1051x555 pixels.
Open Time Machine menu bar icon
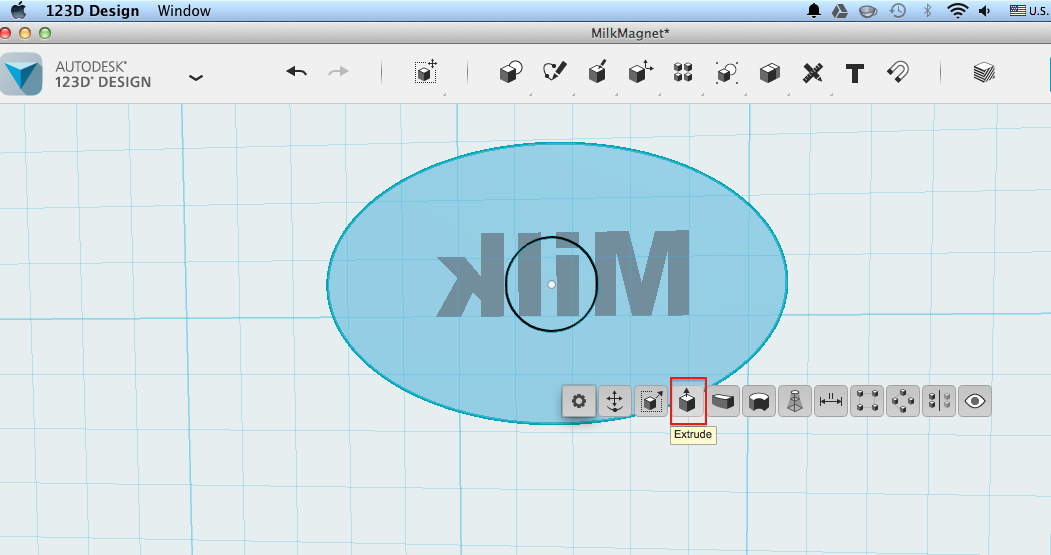pos(898,11)
